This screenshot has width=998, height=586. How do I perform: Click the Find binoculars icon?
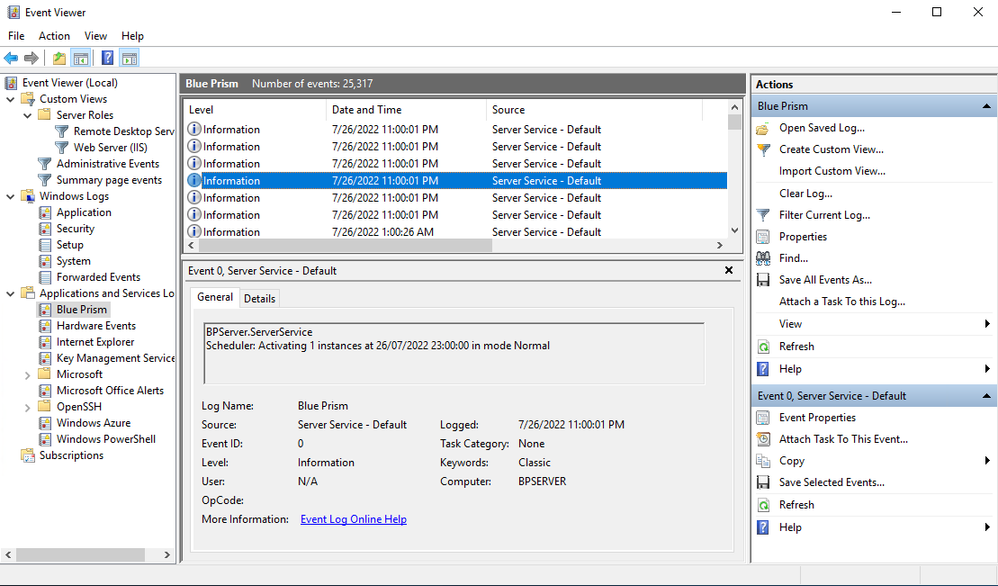point(764,258)
